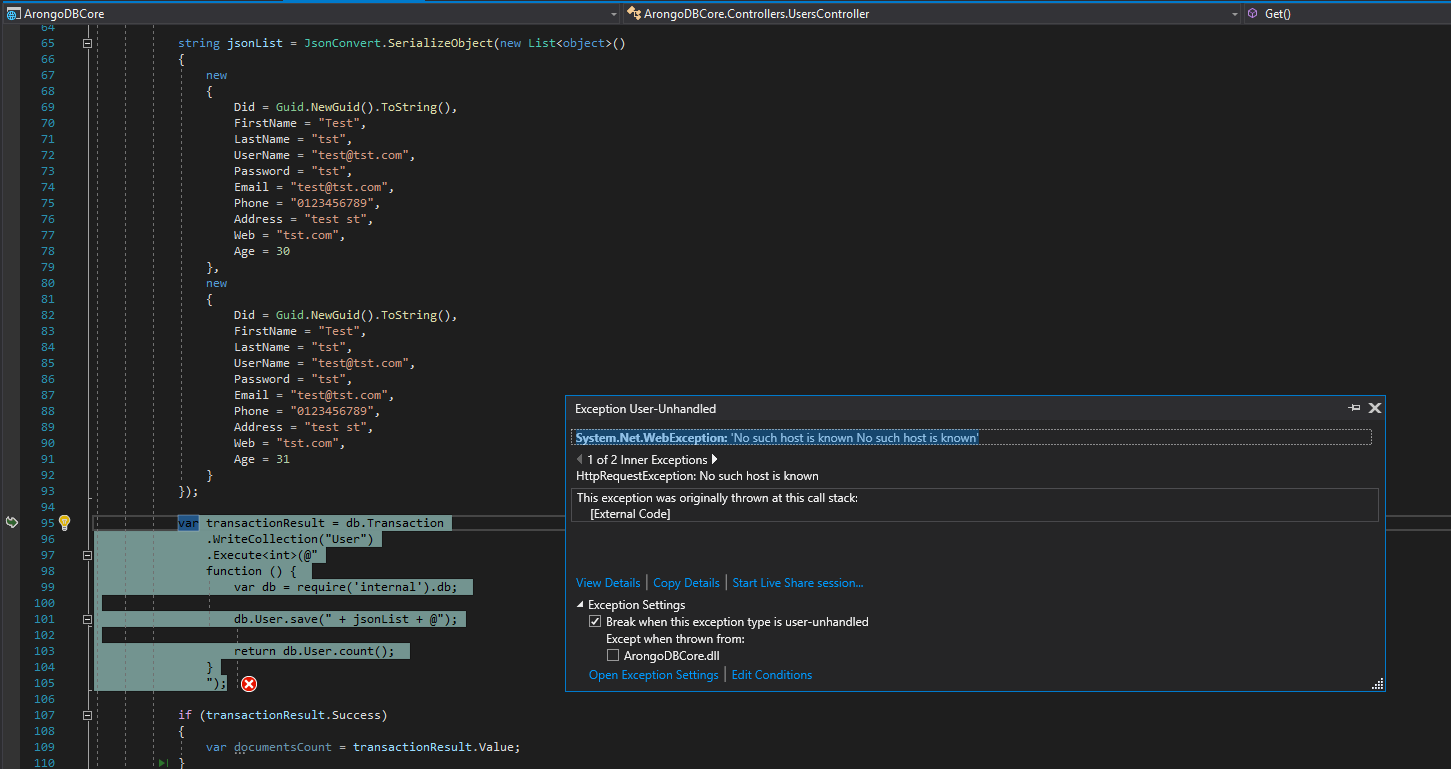Click the lightbulb quick actions icon on line 95
Viewport: 1451px width, 769px height.
tap(64, 522)
